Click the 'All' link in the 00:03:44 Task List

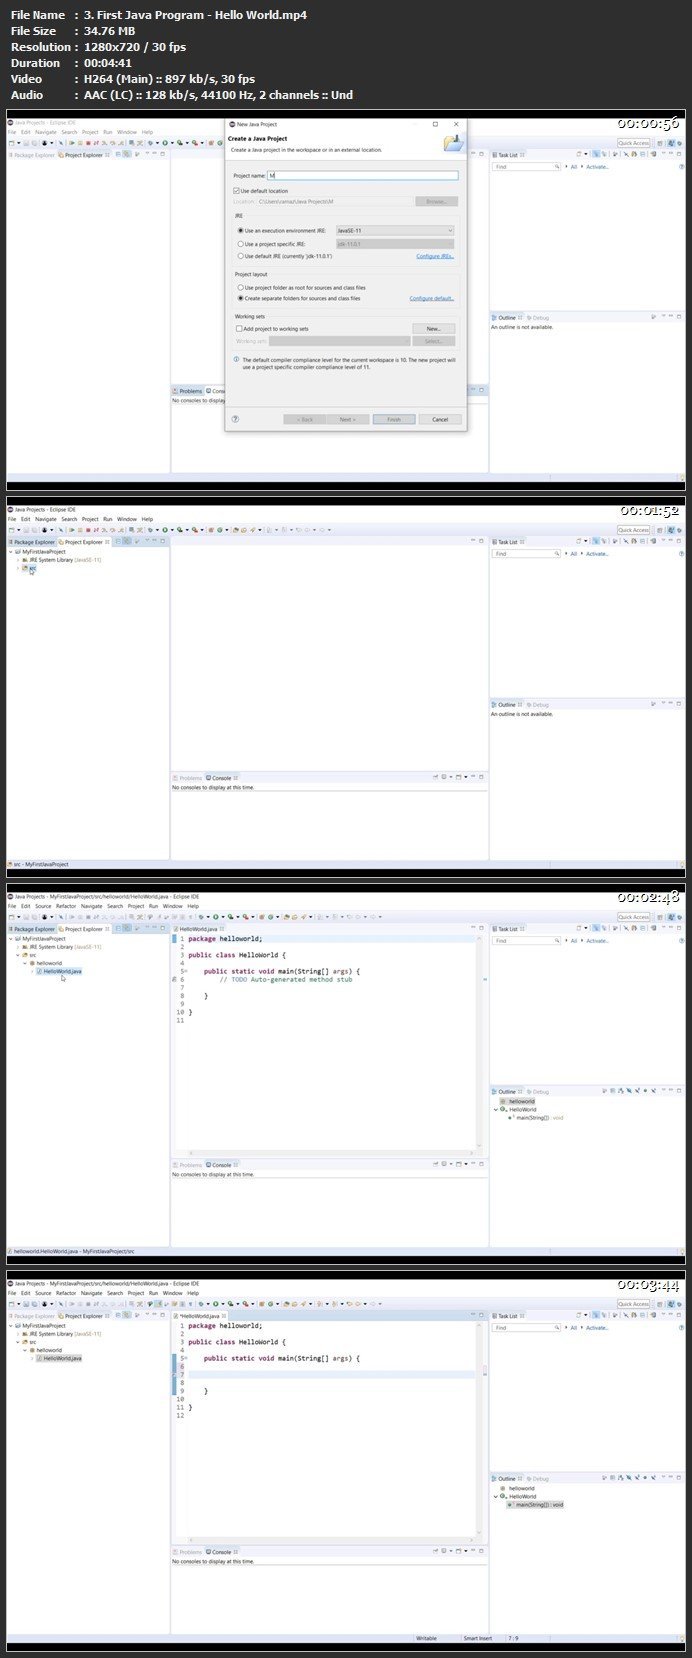574,1328
